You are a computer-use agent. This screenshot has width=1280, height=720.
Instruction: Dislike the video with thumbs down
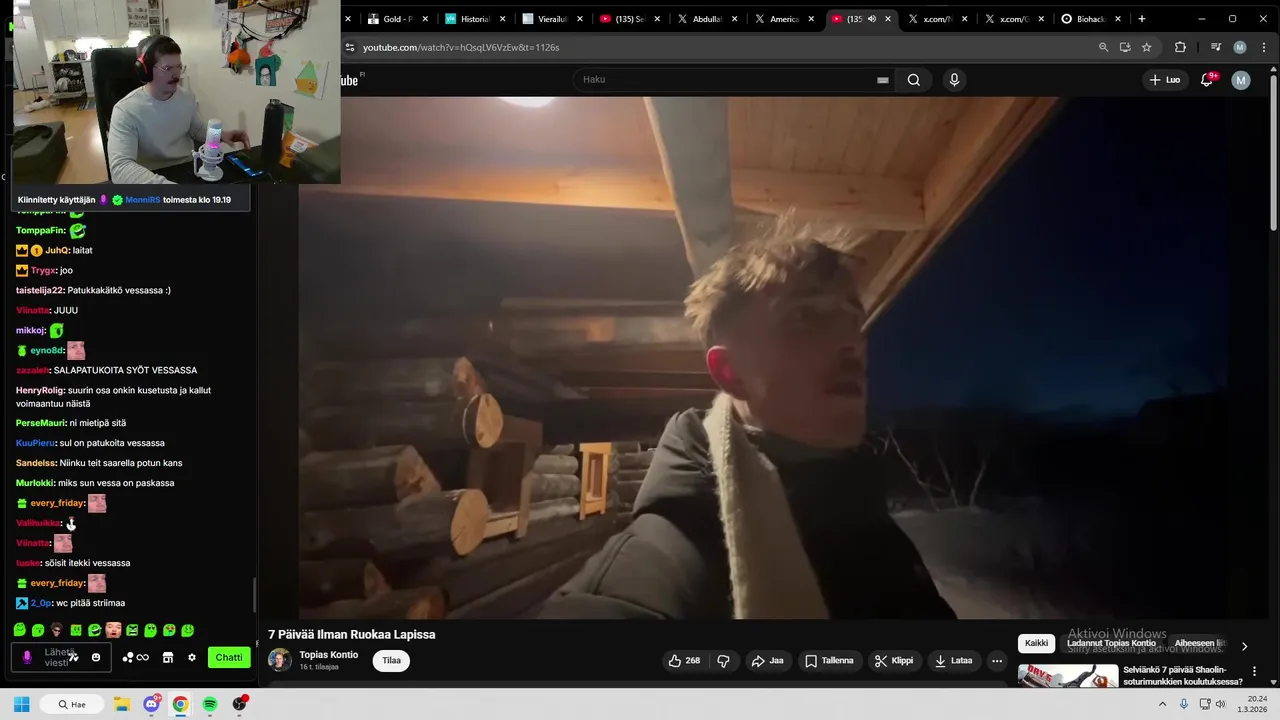[723, 660]
